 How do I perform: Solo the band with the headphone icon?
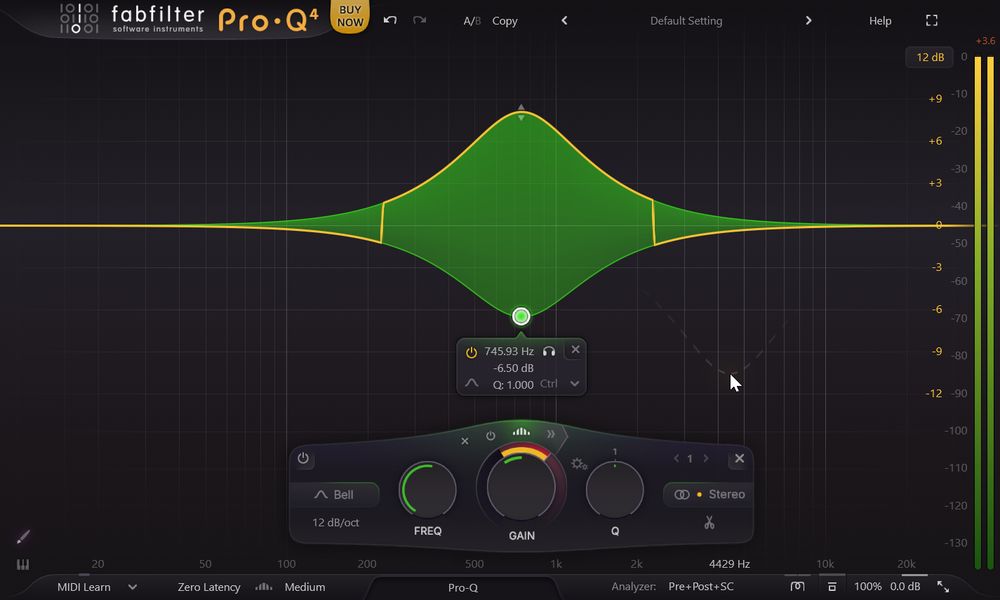pos(548,351)
